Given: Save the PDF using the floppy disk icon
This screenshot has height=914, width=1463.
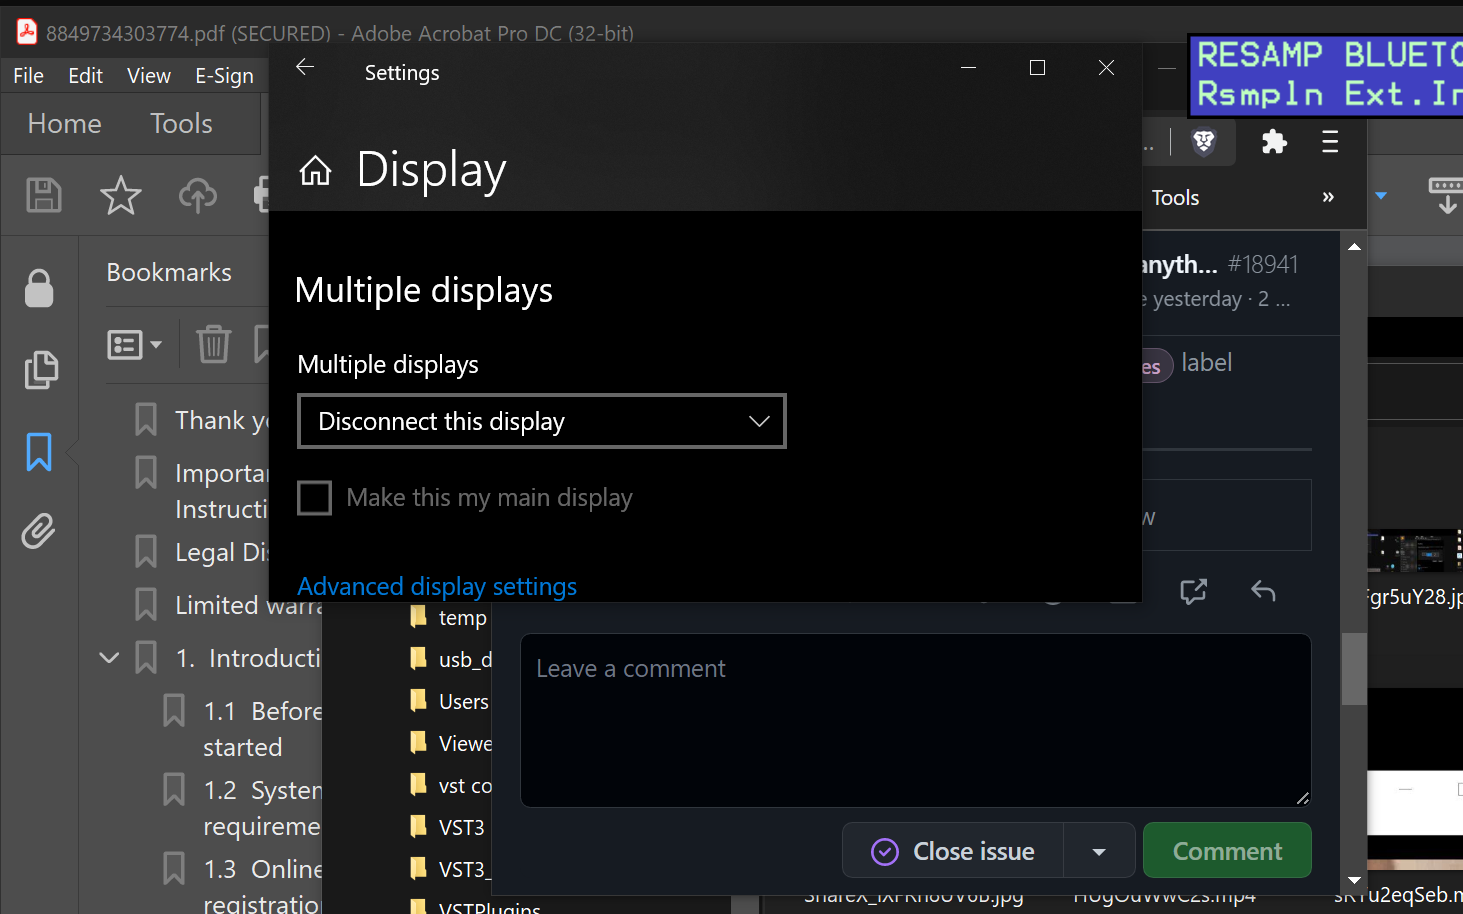Looking at the screenshot, I should (43, 195).
